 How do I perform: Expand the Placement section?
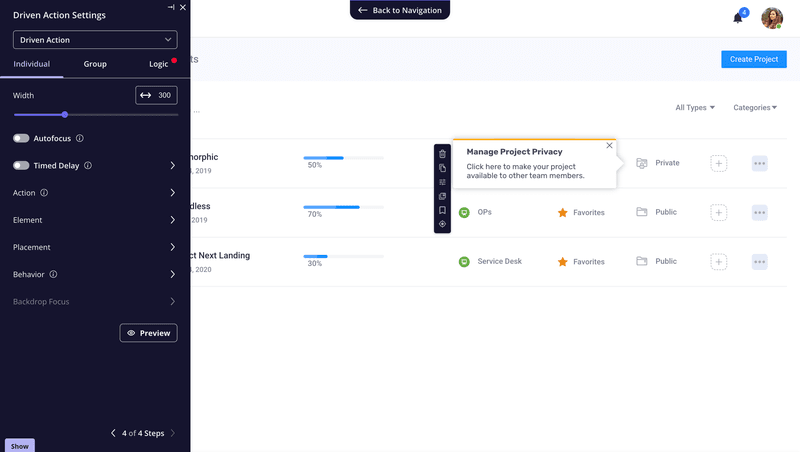[x=95, y=247]
